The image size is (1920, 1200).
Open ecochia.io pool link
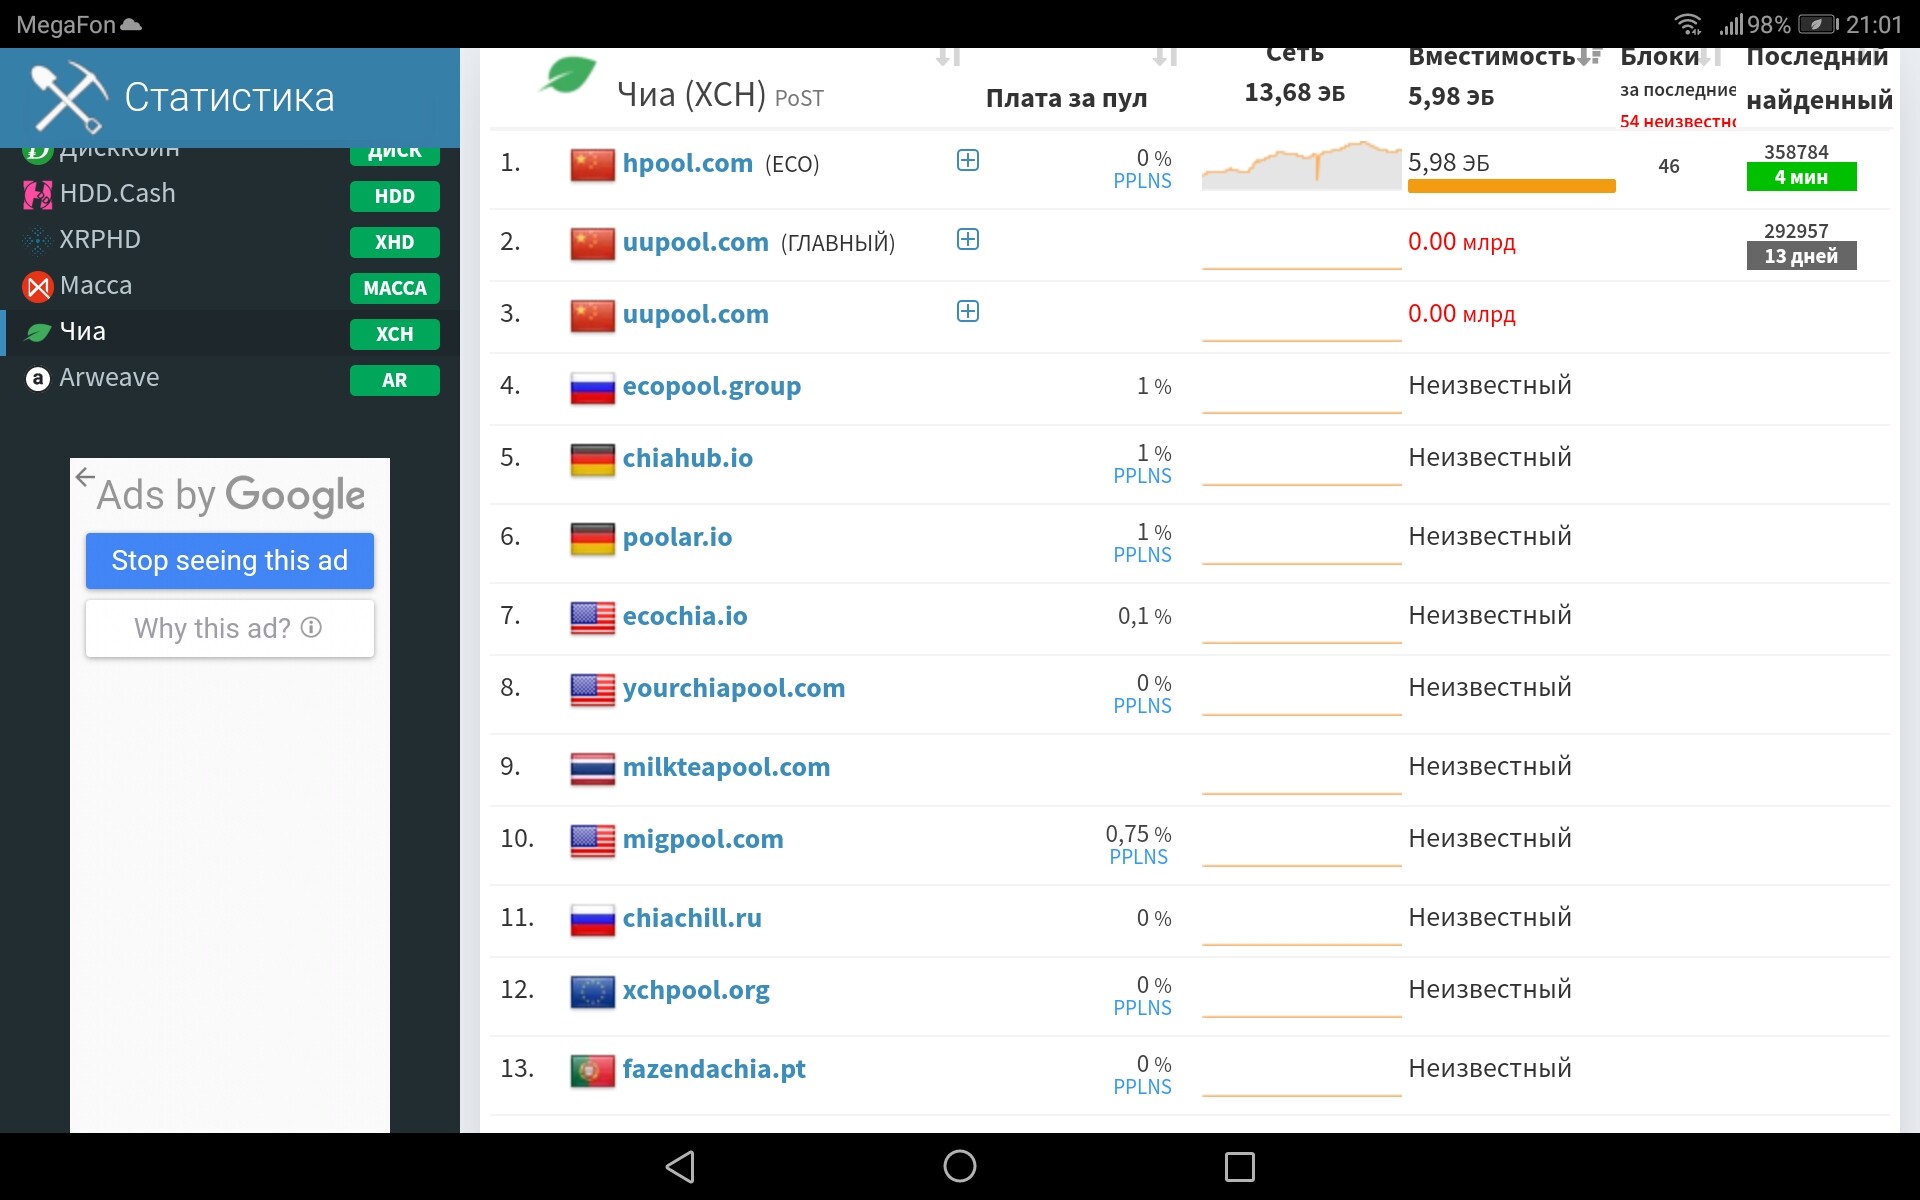click(x=685, y=616)
